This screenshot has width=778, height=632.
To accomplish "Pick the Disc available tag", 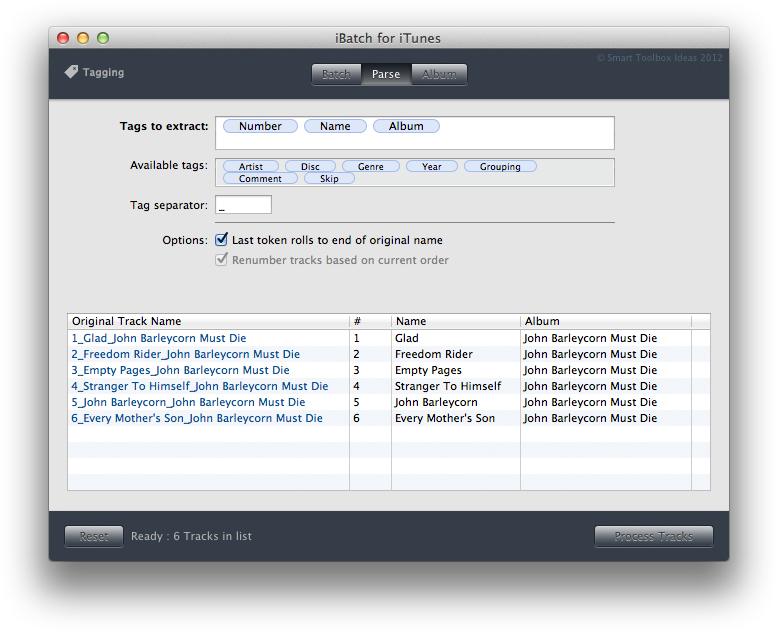I will click(x=311, y=166).
